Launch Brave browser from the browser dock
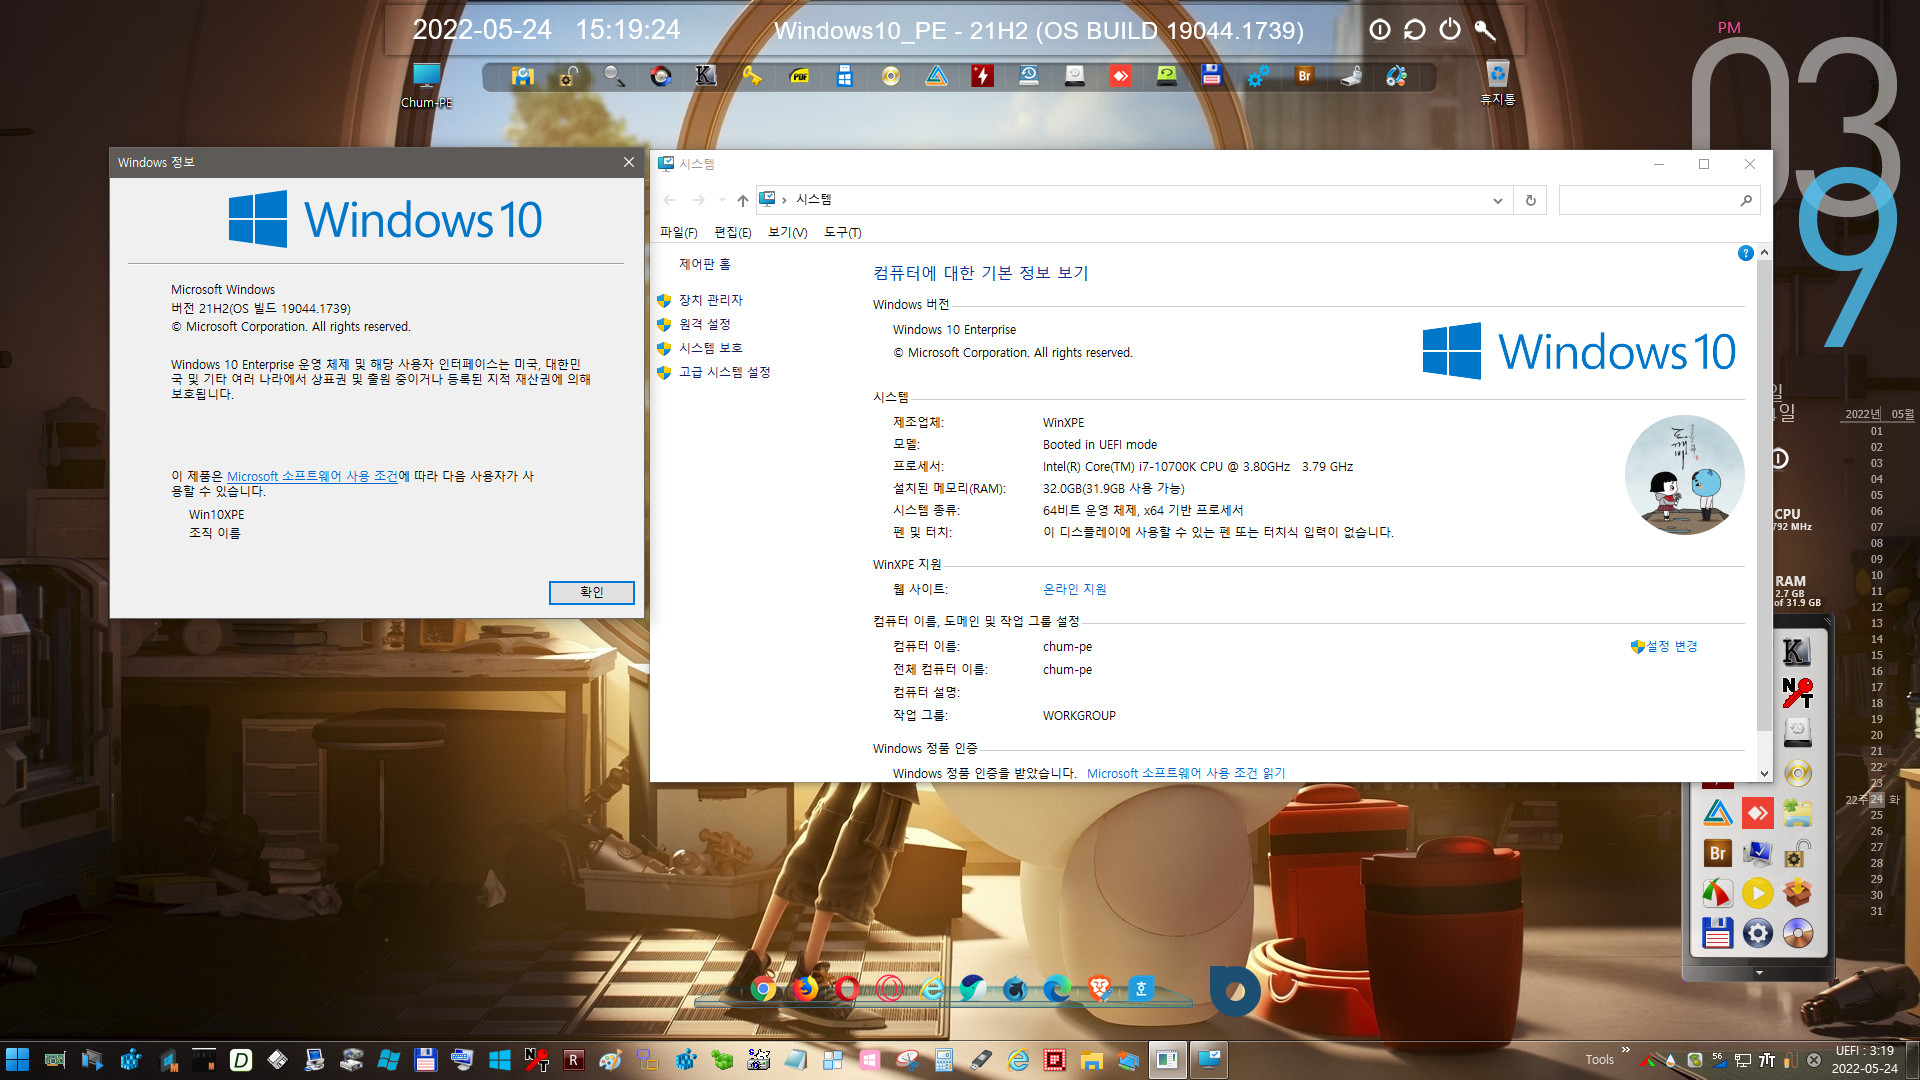This screenshot has width=1920, height=1080. (x=1099, y=989)
